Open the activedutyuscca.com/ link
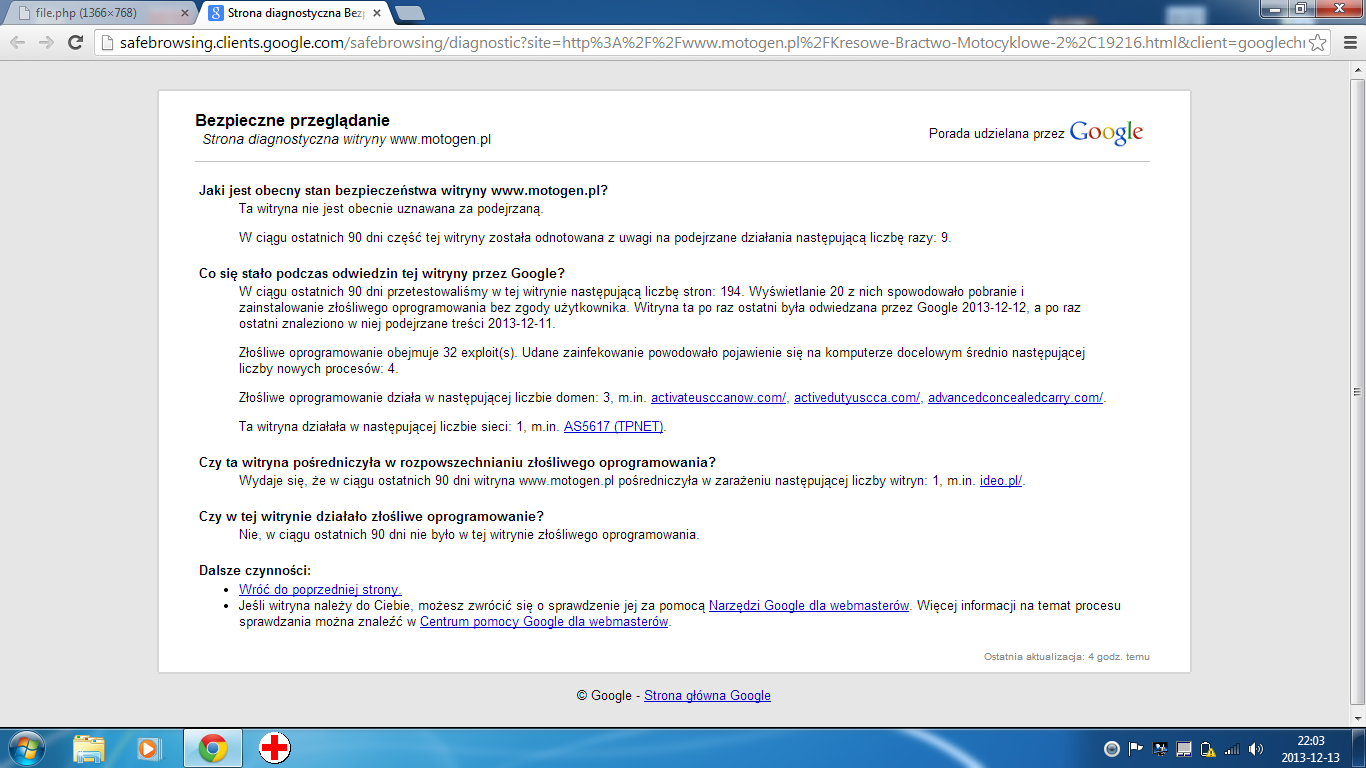Image resolution: width=1366 pixels, height=768 pixels. click(857, 398)
